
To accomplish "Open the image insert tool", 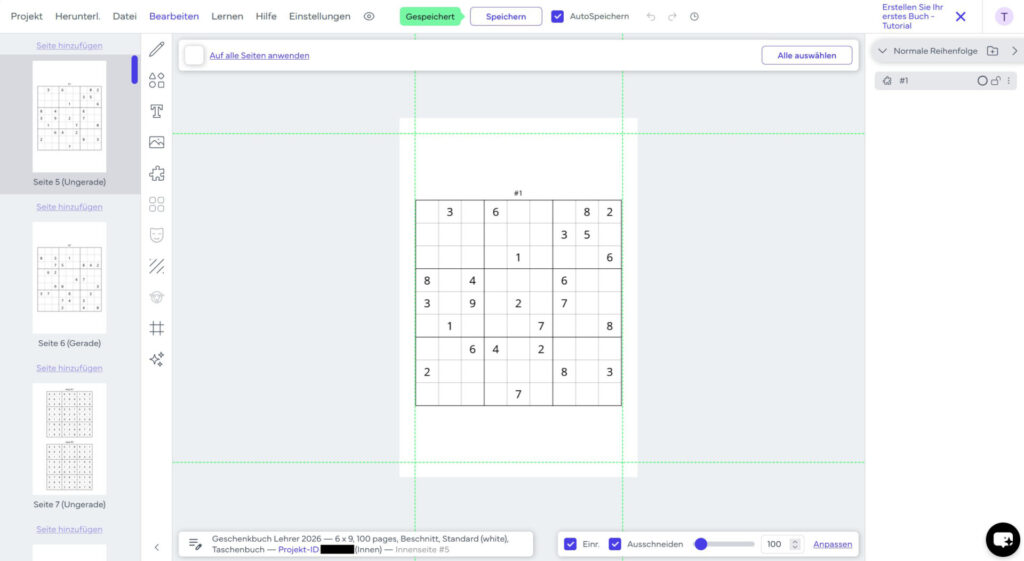I will pos(157,142).
